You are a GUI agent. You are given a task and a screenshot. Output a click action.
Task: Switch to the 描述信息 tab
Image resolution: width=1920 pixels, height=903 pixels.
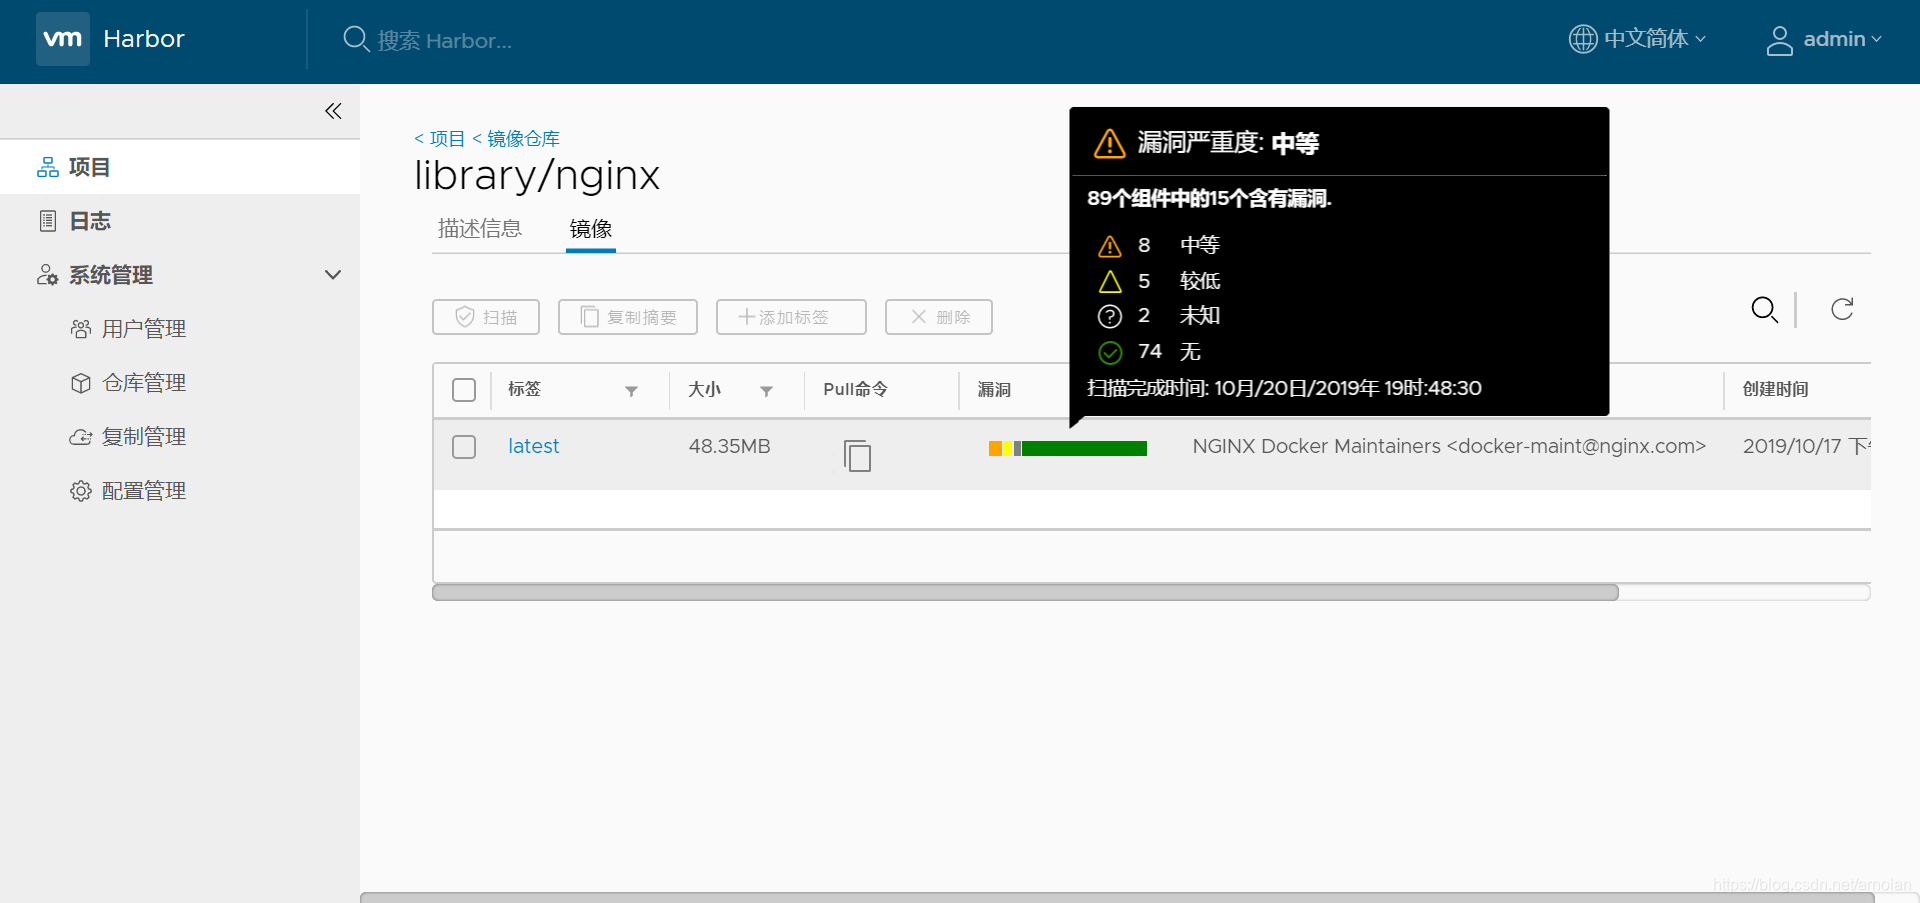tap(480, 229)
